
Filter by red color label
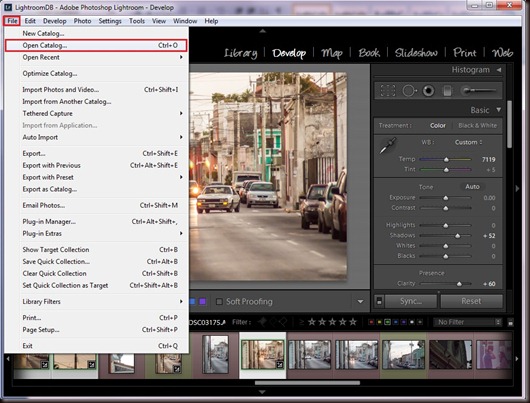[371, 322]
